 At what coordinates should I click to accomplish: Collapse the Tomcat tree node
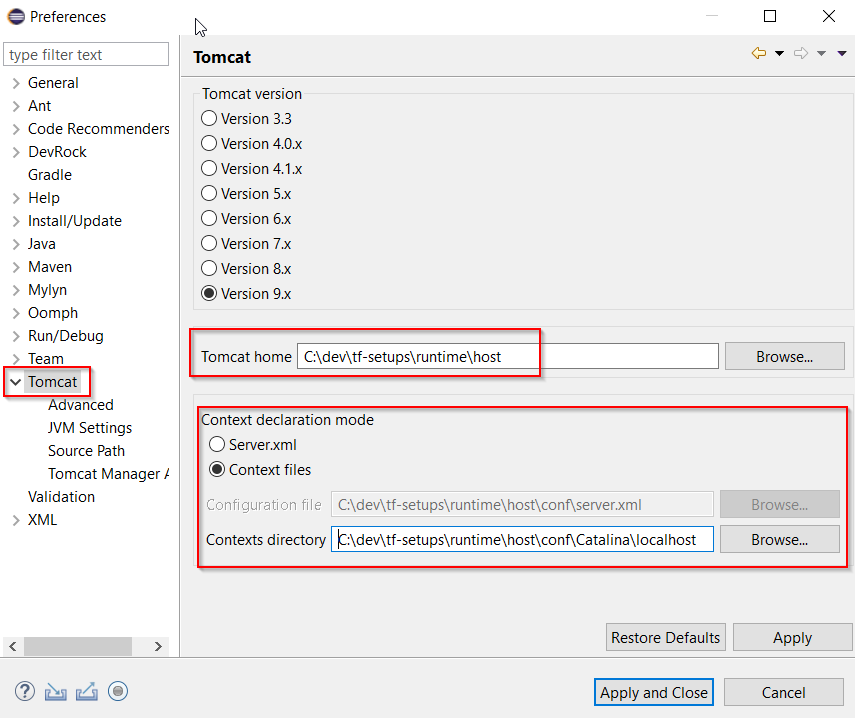(x=16, y=382)
